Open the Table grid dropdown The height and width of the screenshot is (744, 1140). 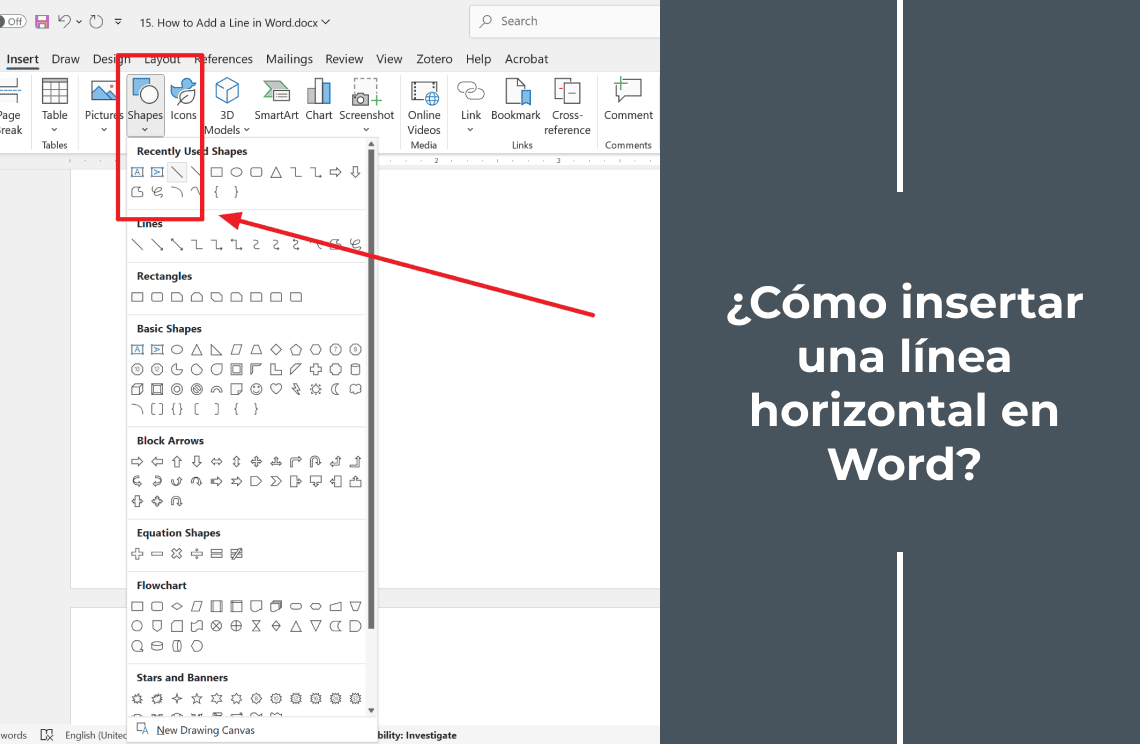pyautogui.click(x=55, y=105)
